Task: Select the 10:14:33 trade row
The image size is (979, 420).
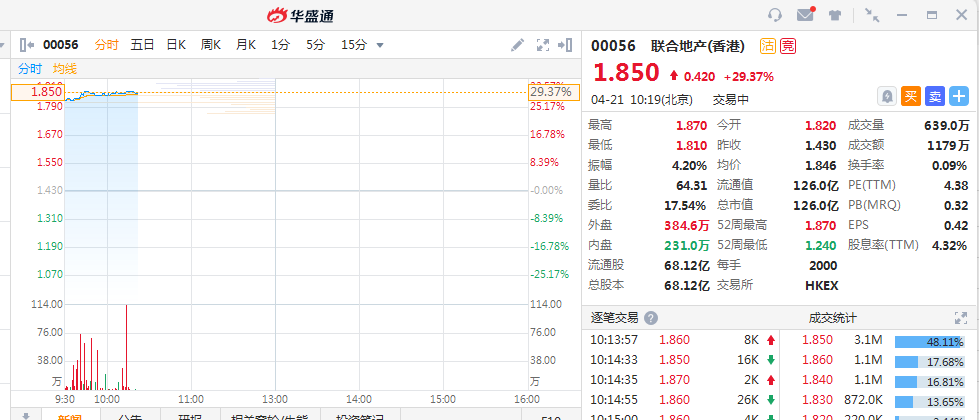Action: [x=682, y=360]
